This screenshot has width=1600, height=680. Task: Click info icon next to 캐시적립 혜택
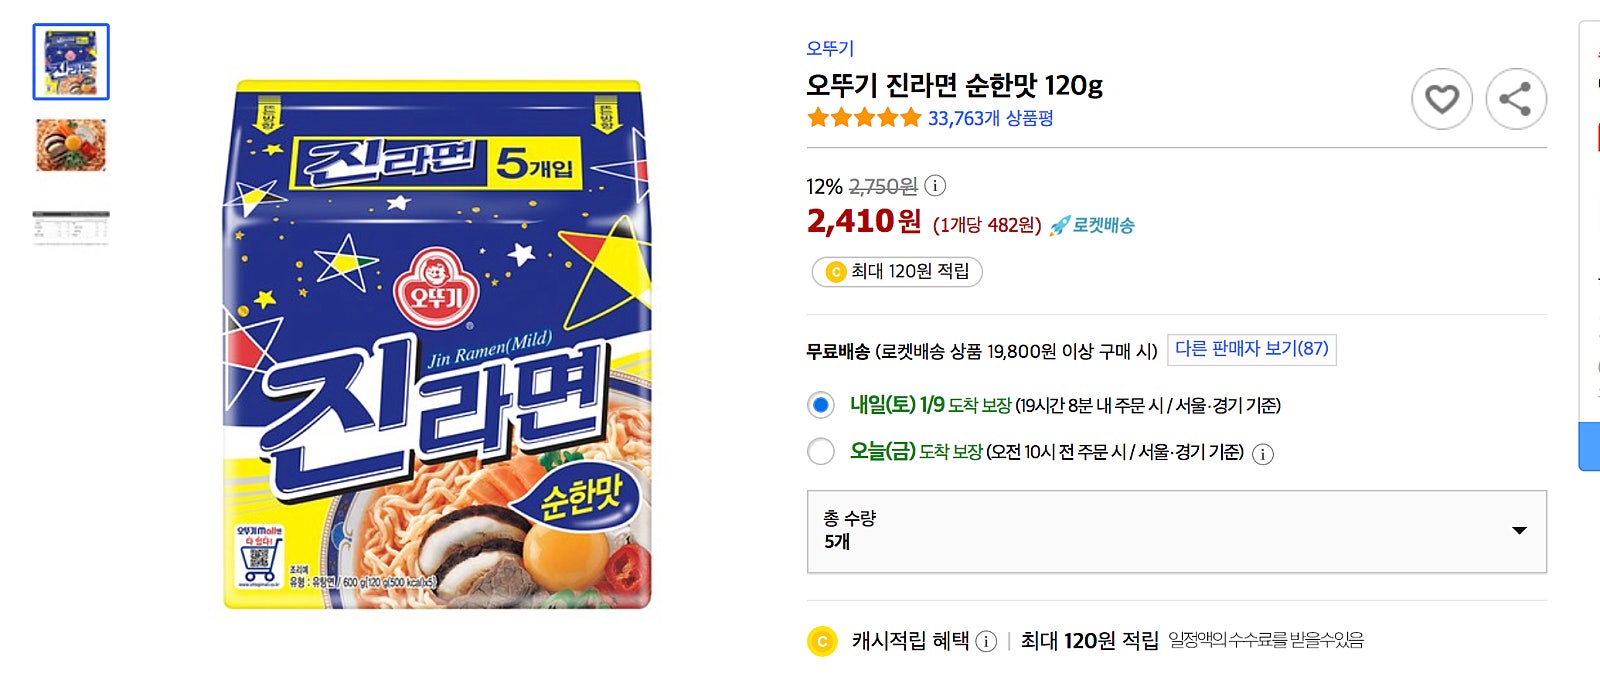986,641
